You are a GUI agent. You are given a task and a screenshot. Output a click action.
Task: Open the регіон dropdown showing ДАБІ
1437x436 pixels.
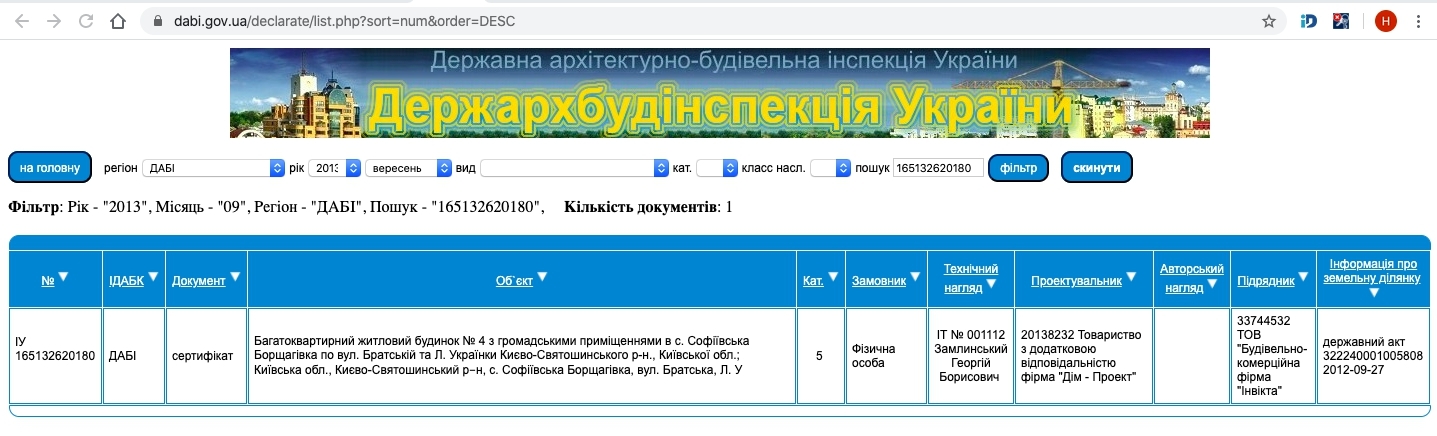pyautogui.click(x=213, y=168)
